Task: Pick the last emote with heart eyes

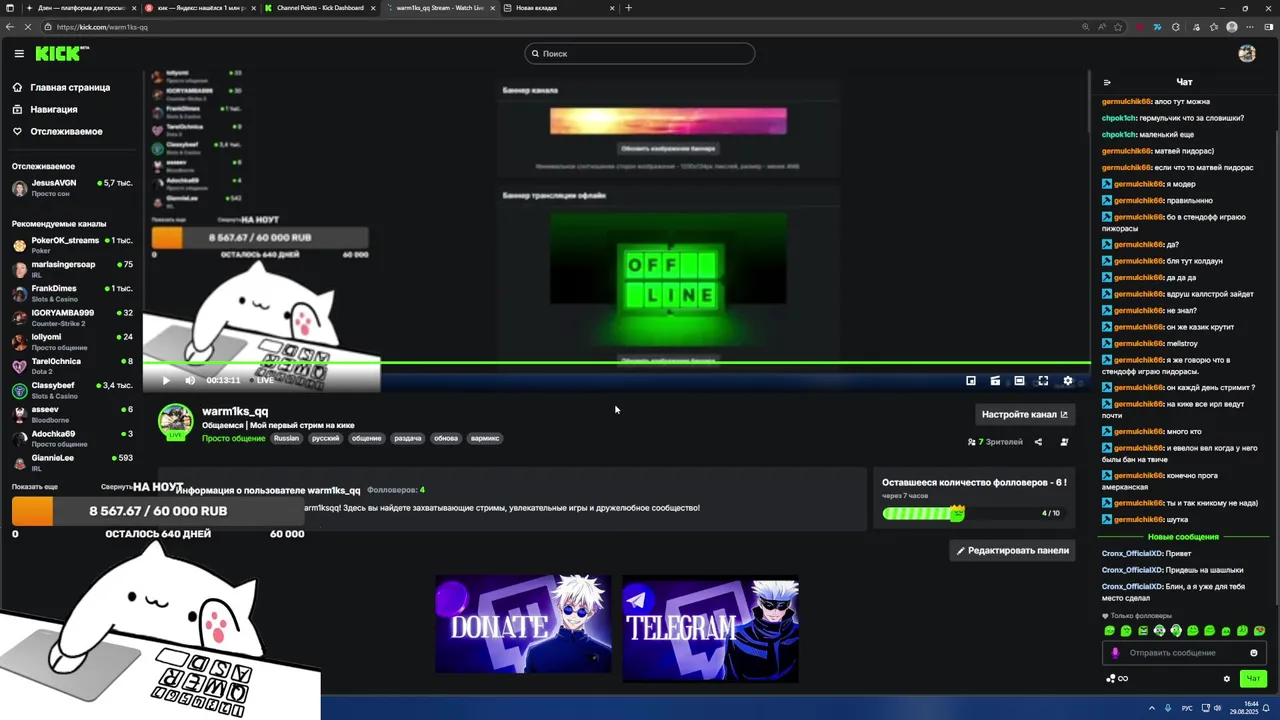Action: (x=1259, y=631)
